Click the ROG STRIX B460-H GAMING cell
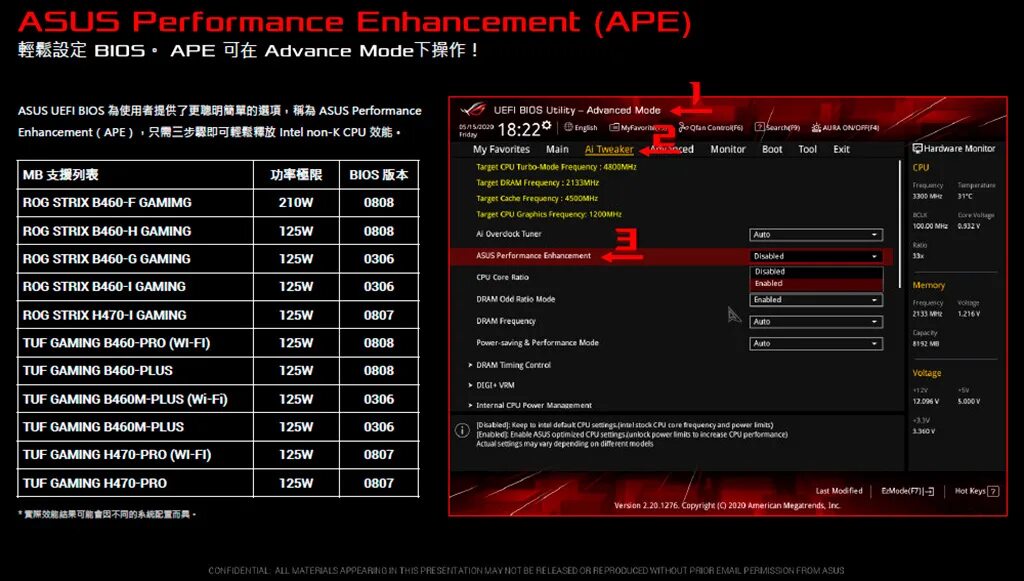This screenshot has height=581, width=1024. (135, 231)
